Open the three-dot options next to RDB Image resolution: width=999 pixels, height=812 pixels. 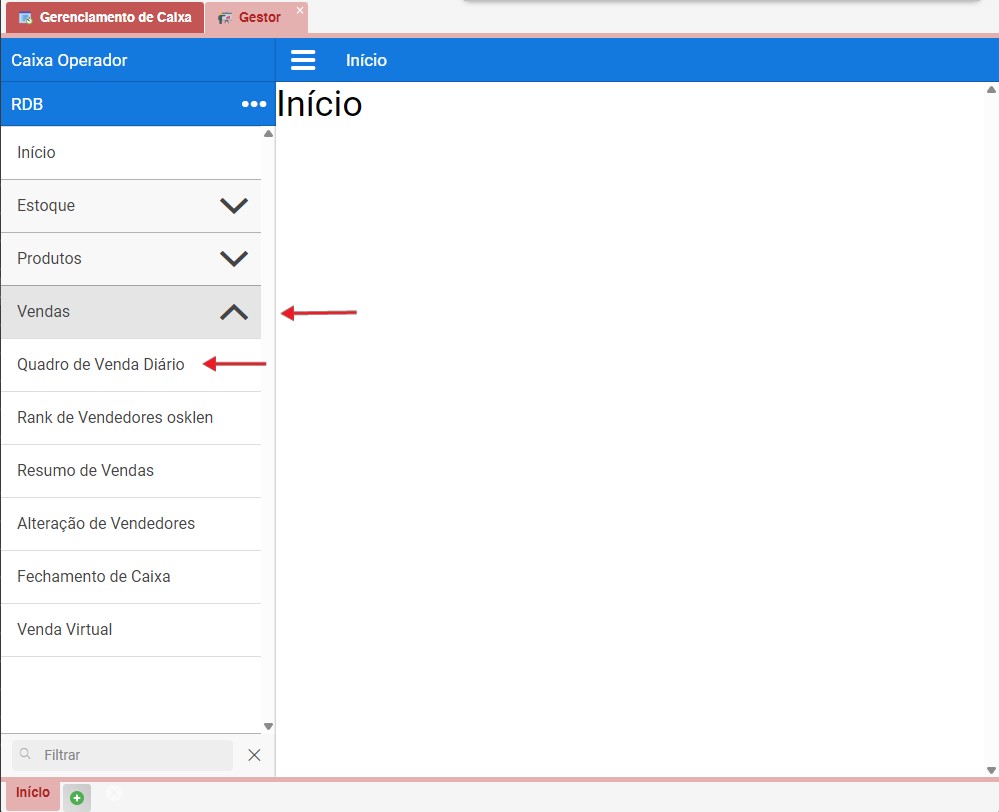[x=254, y=104]
